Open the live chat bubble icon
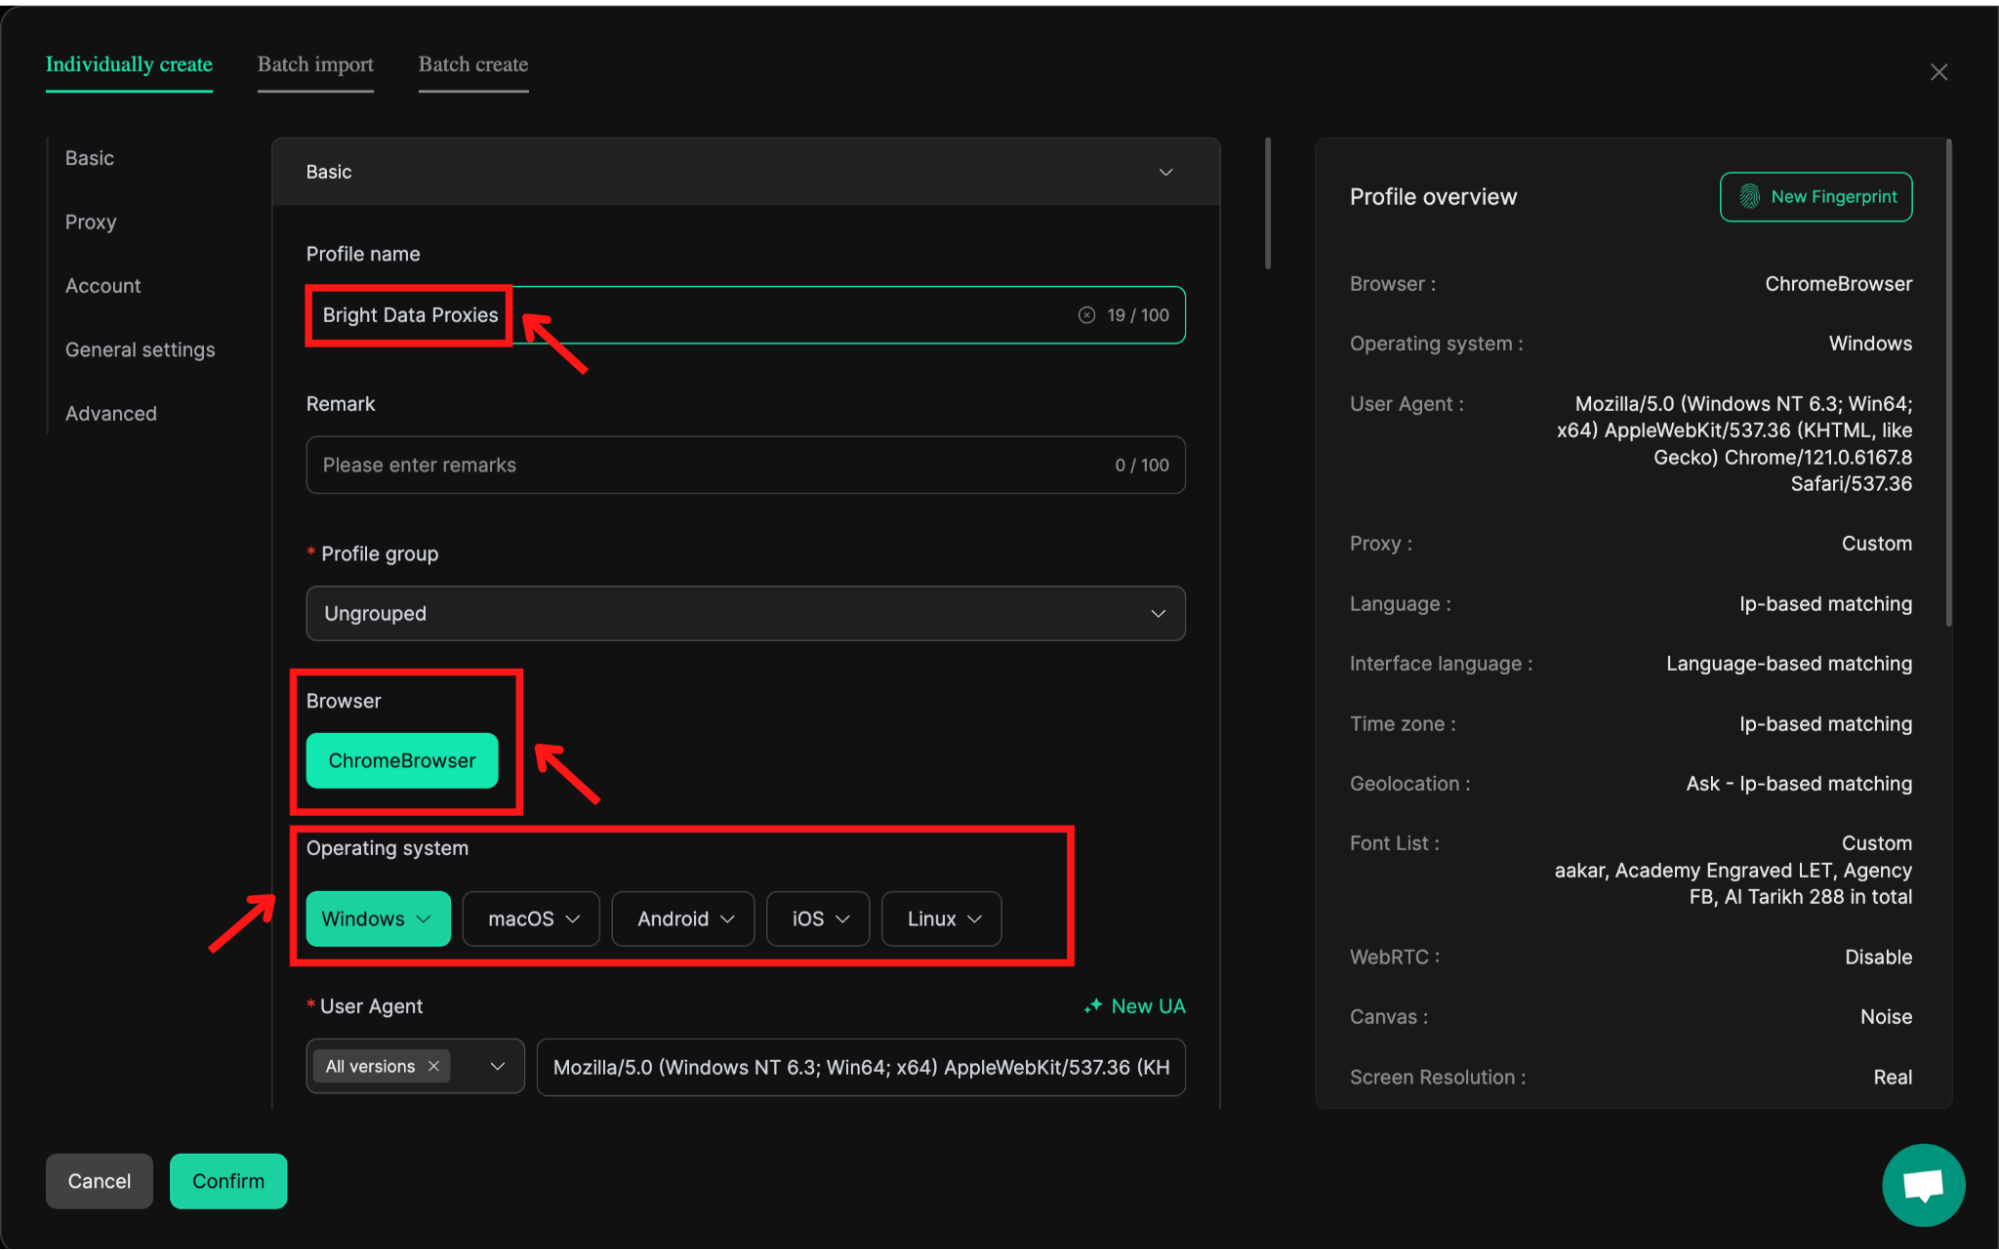This screenshot has height=1250, width=1999. 1922,1185
